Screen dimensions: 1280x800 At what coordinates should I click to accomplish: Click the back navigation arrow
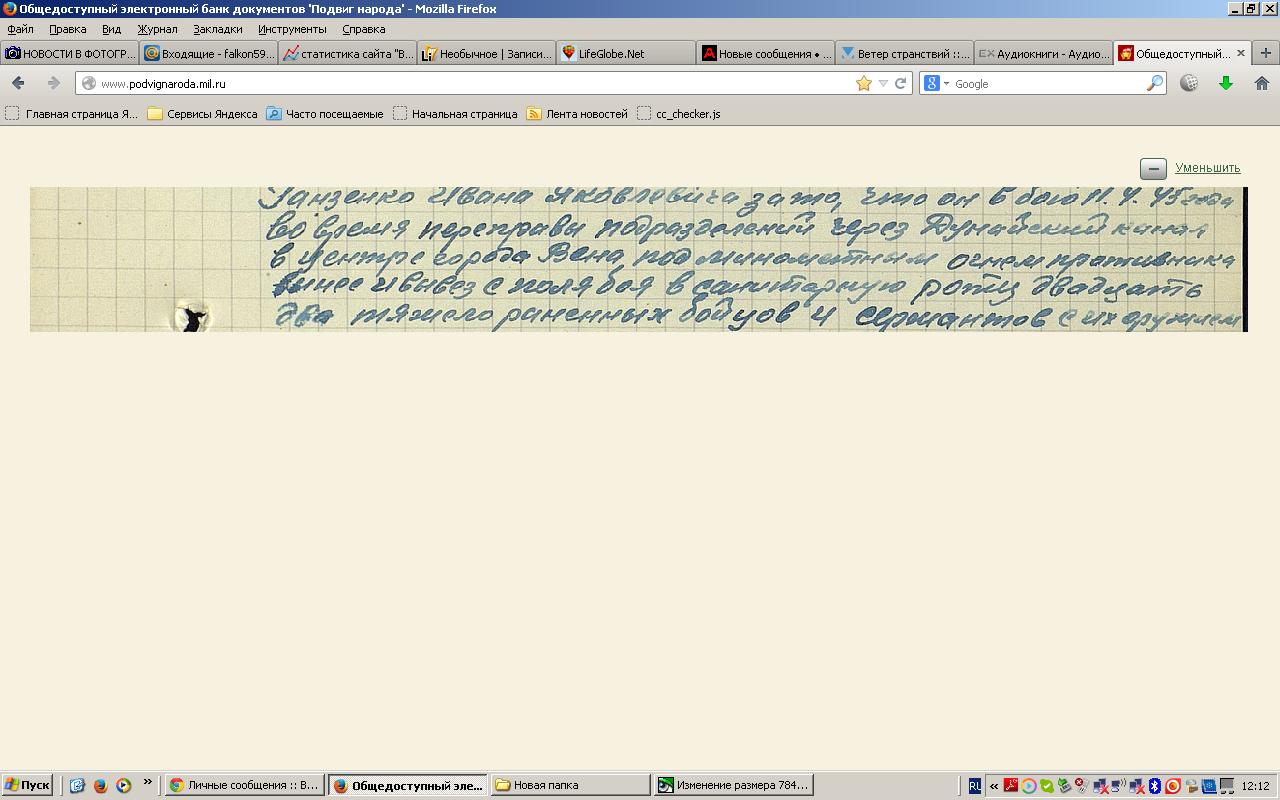[x=18, y=84]
